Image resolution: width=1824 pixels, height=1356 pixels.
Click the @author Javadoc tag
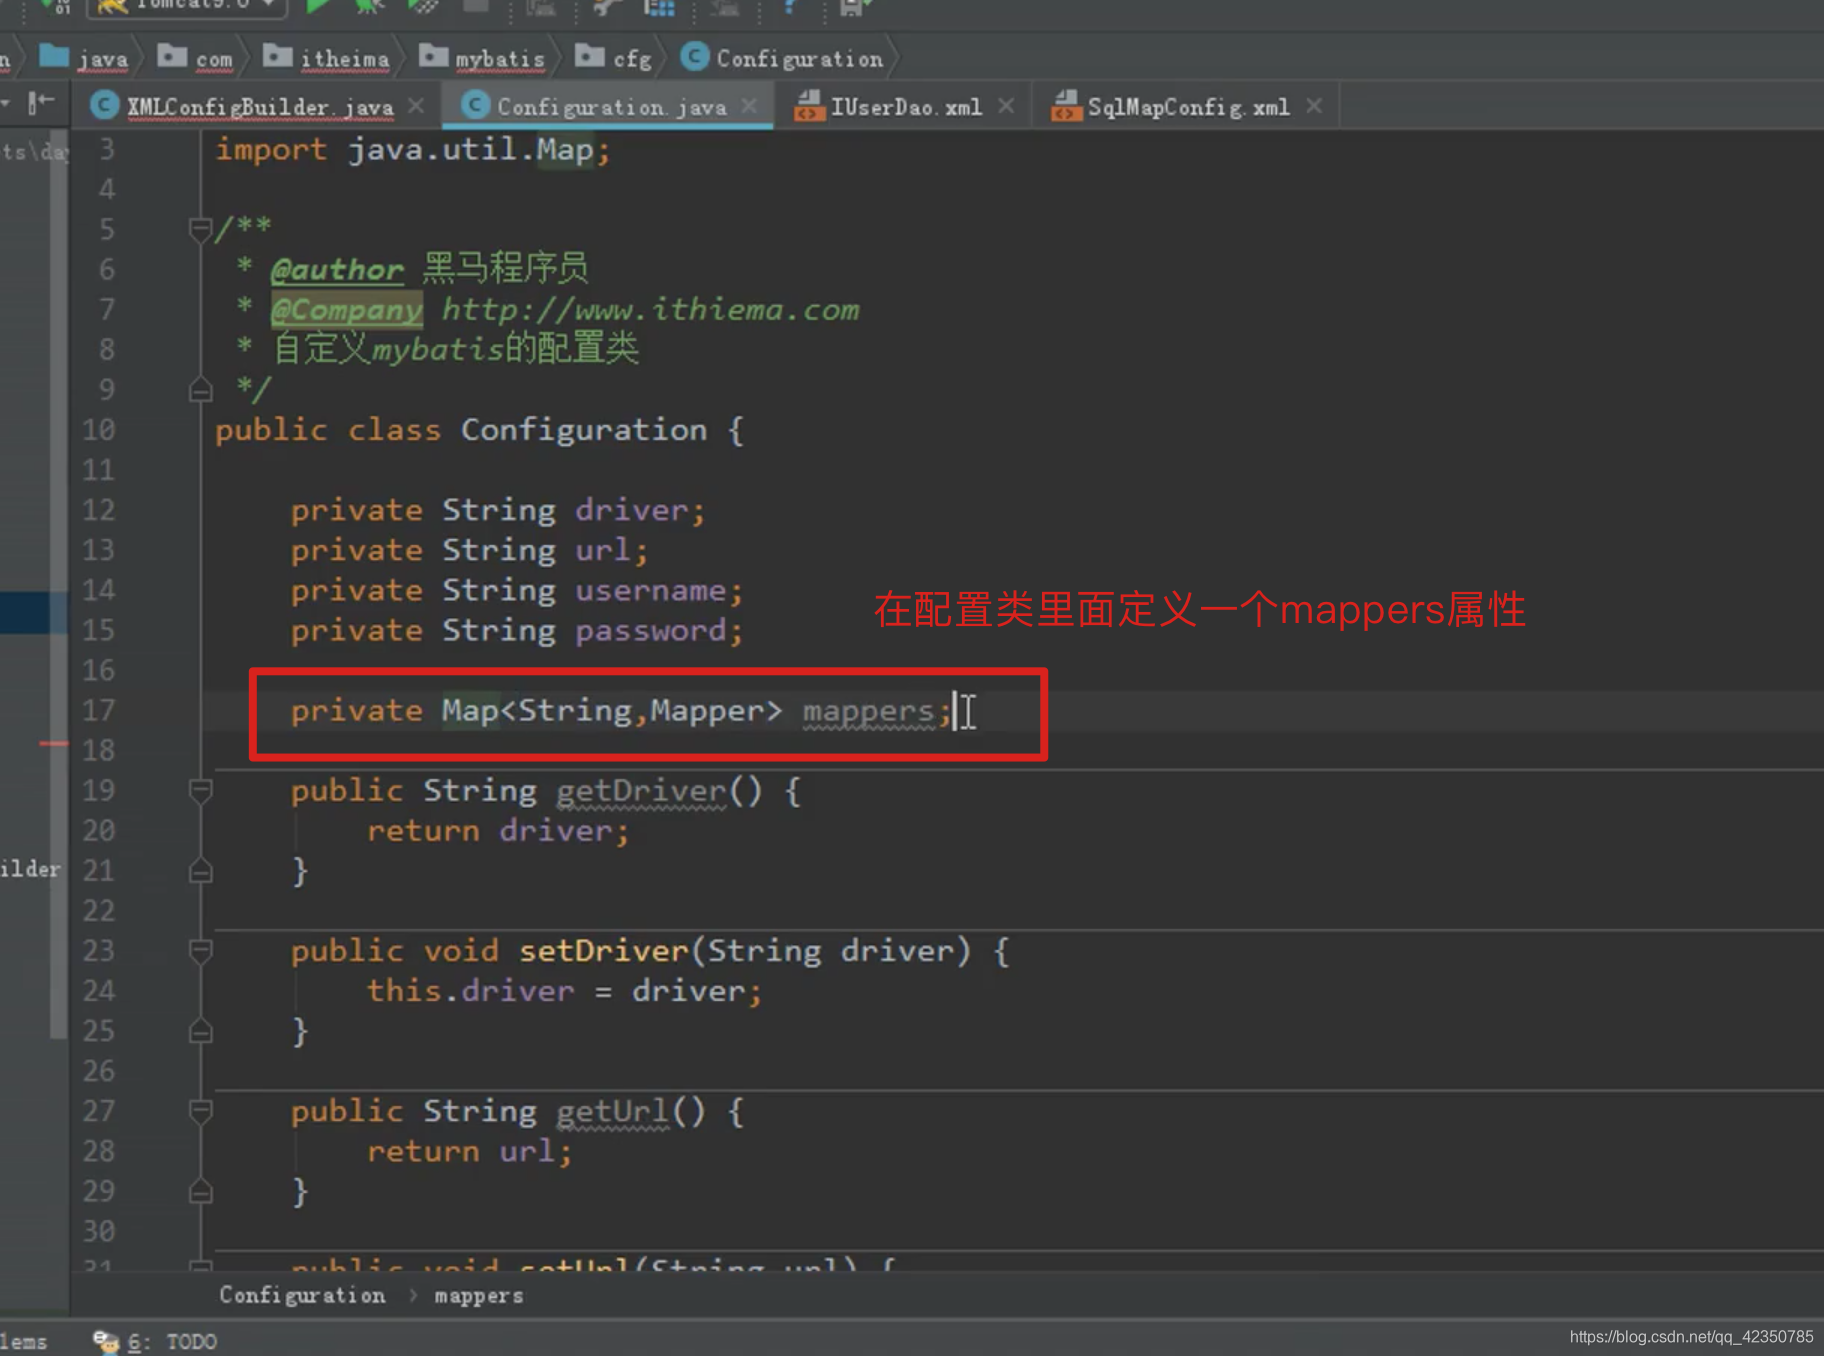point(337,270)
